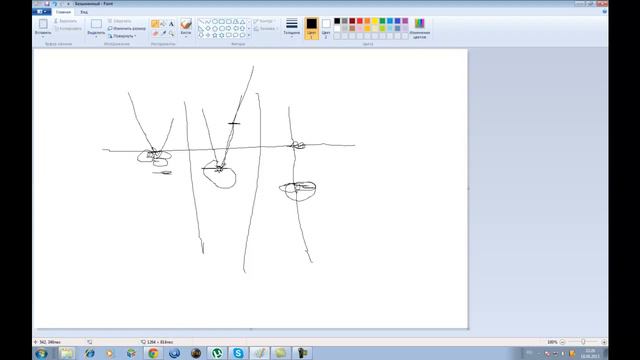Choose the curve shape
This screenshot has width=640, height=360.
(x=208, y=22)
